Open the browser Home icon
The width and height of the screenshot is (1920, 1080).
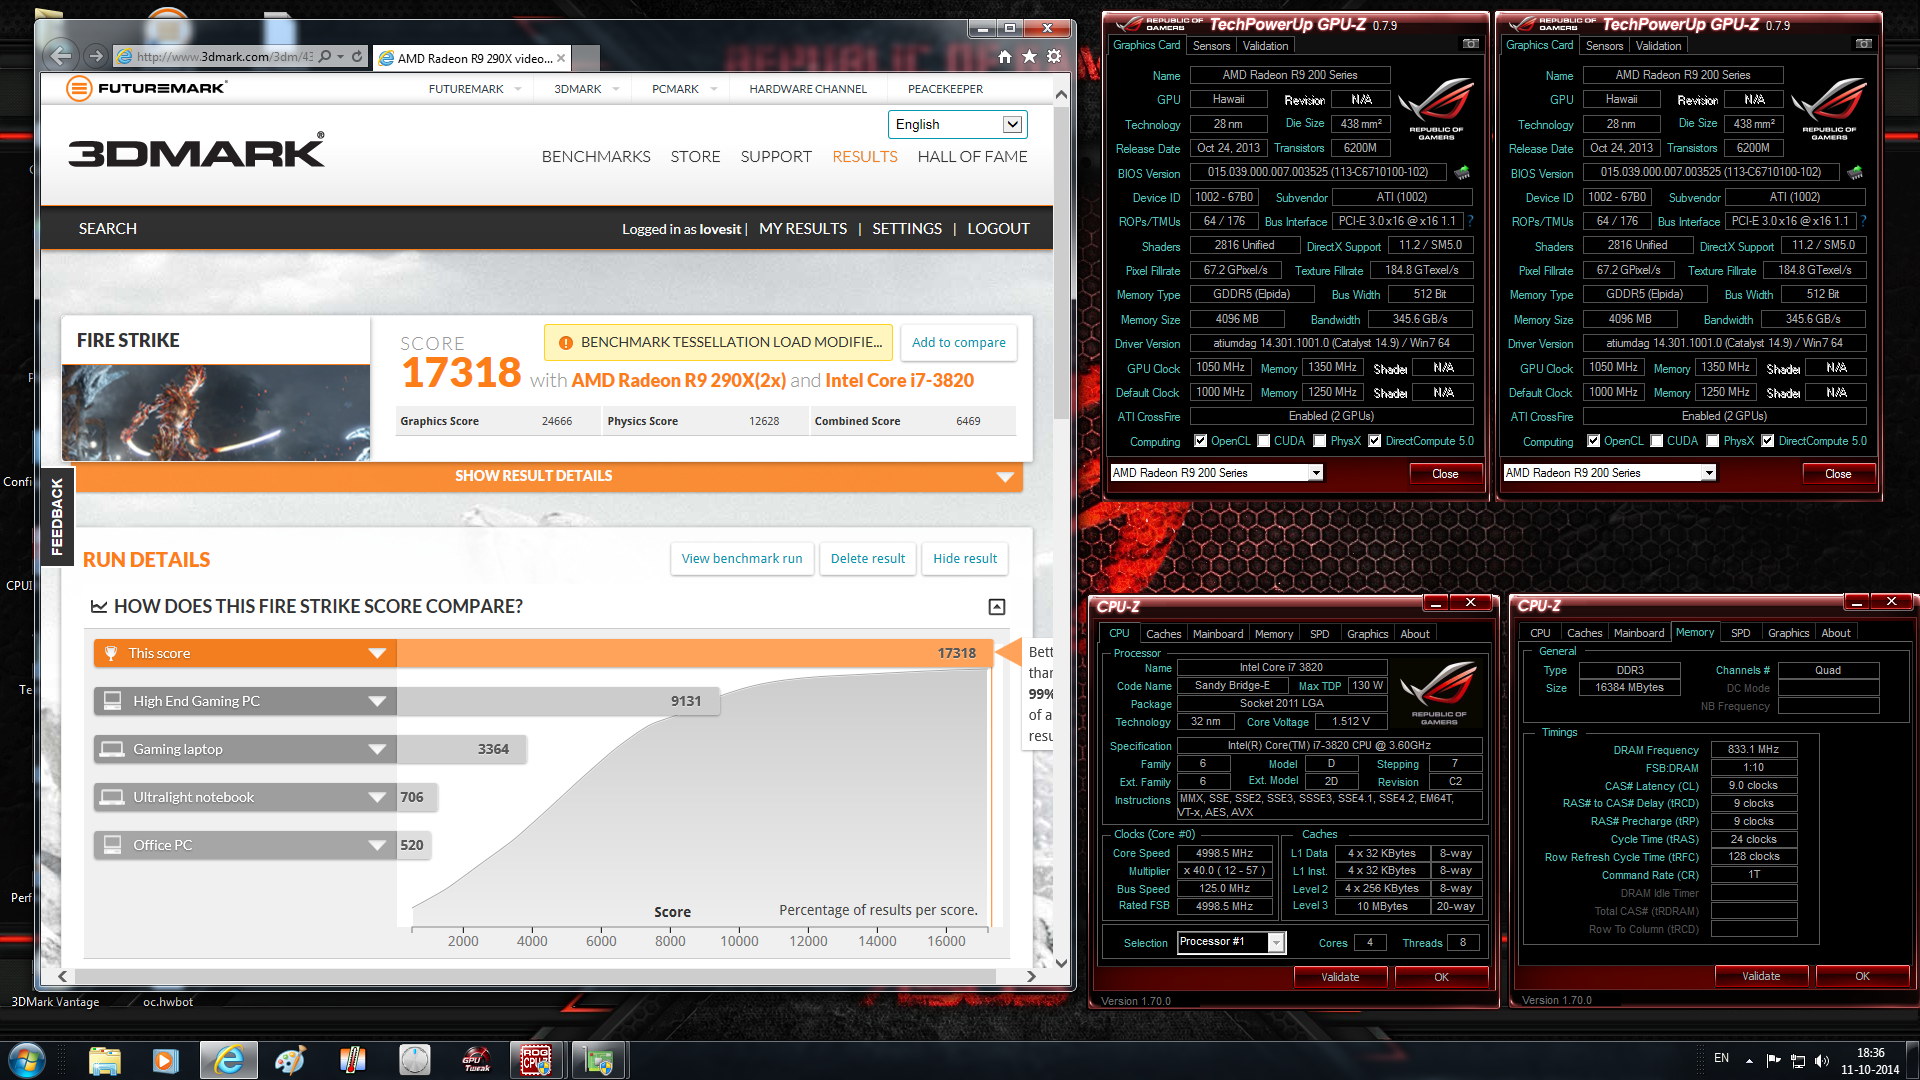coord(1005,57)
